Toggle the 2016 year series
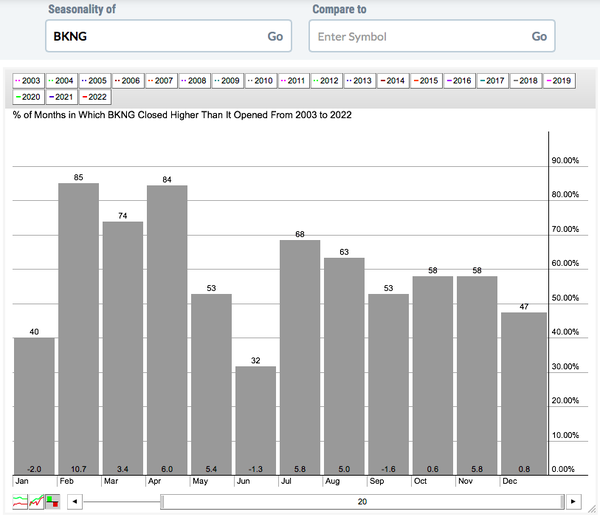This screenshot has width=600, height=517. 460,81
